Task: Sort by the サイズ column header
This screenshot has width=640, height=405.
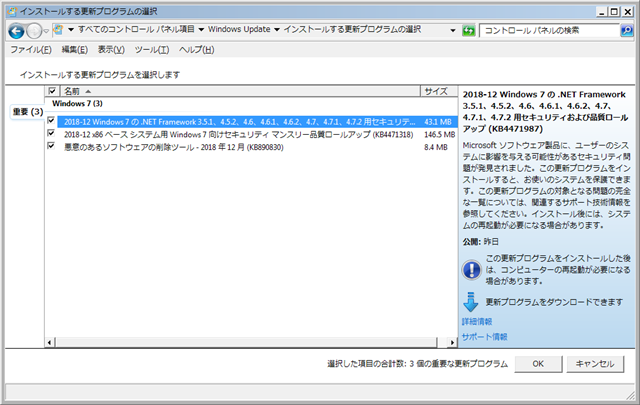Action: (439, 91)
